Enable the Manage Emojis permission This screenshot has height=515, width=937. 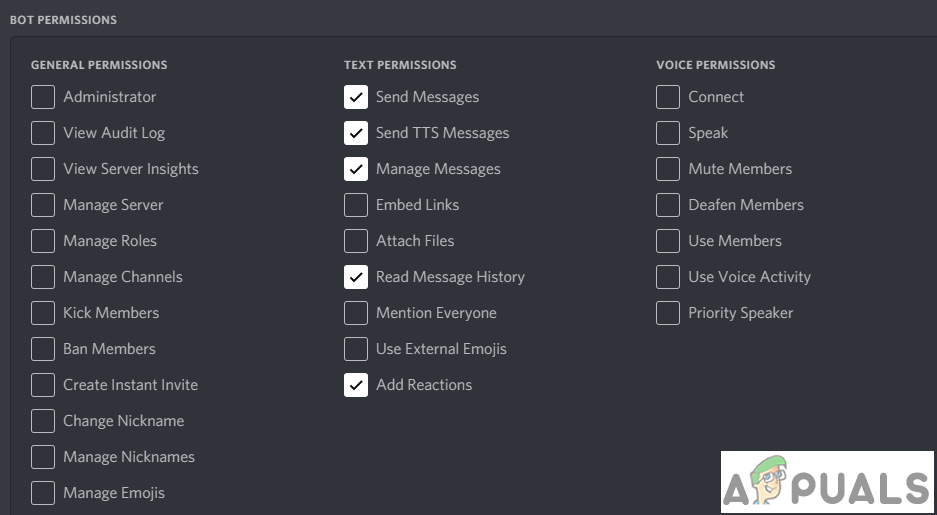pyautogui.click(x=43, y=493)
